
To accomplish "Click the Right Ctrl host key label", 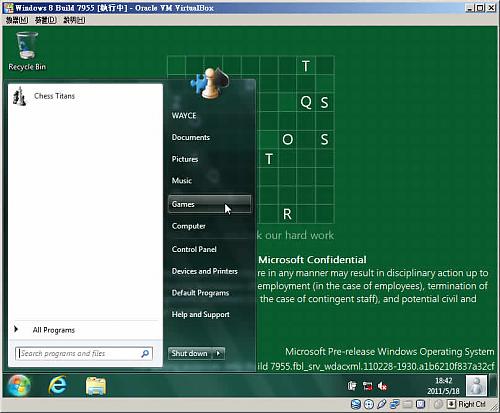I will (471, 404).
